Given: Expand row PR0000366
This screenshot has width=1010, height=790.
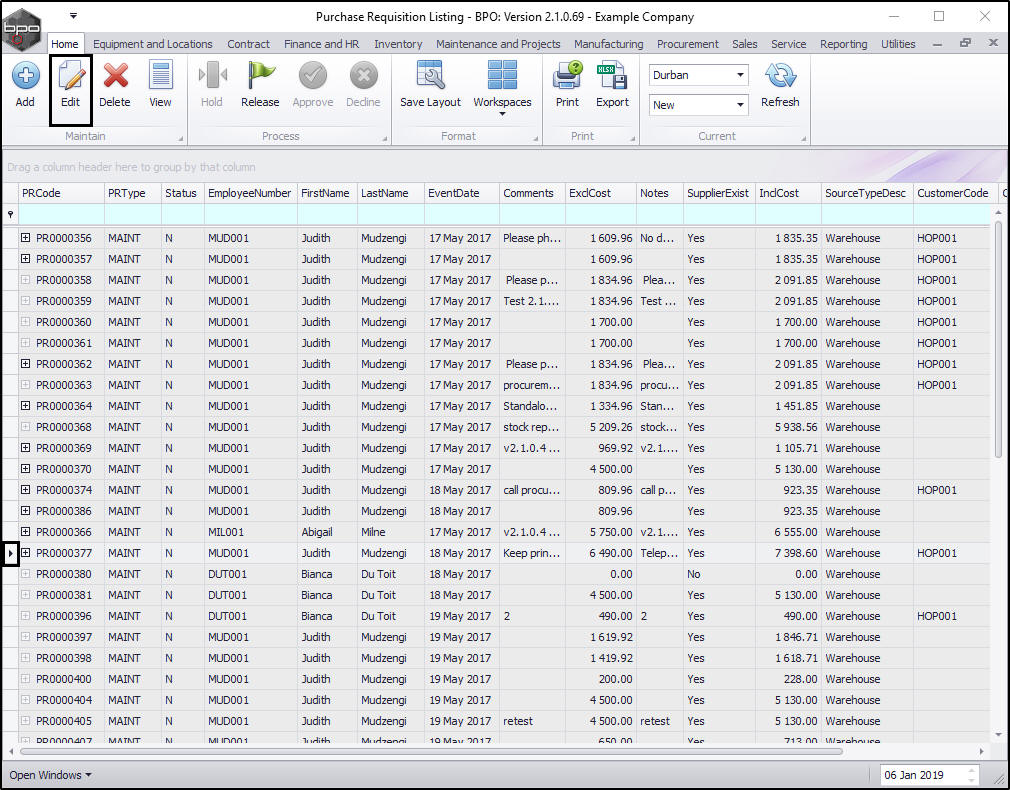Looking at the screenshot, I should click(25, 532).
